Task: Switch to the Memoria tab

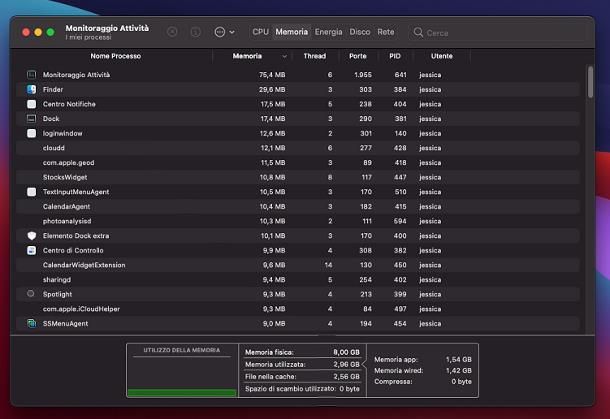Action: point(292,32)
